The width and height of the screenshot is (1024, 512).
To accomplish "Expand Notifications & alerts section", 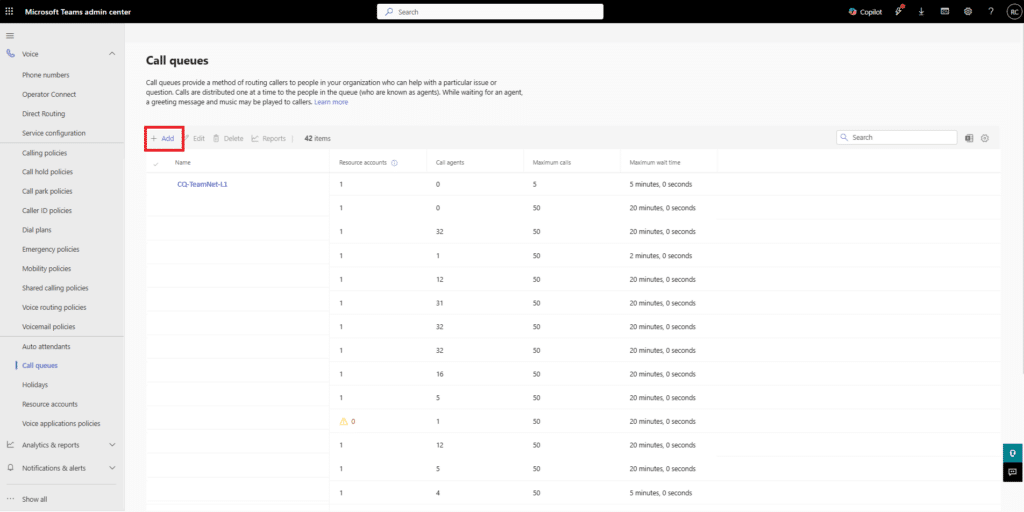I will [112, 467].
